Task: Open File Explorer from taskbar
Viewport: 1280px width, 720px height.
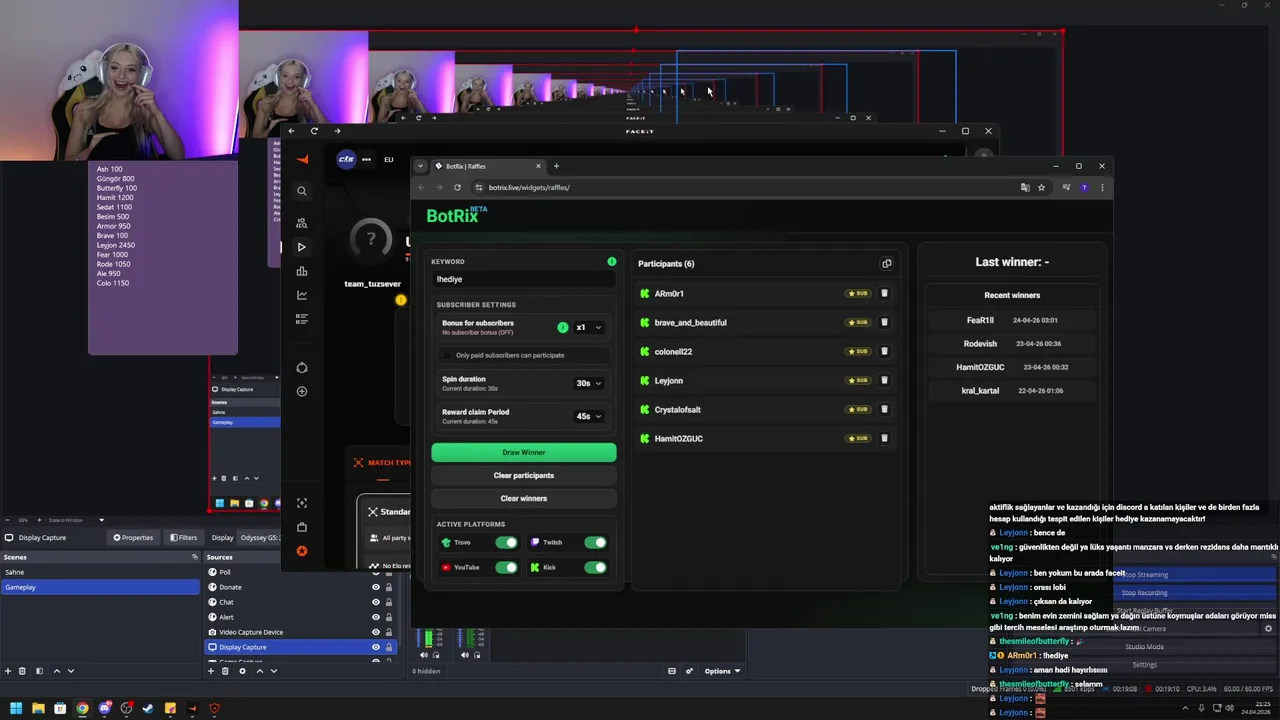Action: pos(38,708)
